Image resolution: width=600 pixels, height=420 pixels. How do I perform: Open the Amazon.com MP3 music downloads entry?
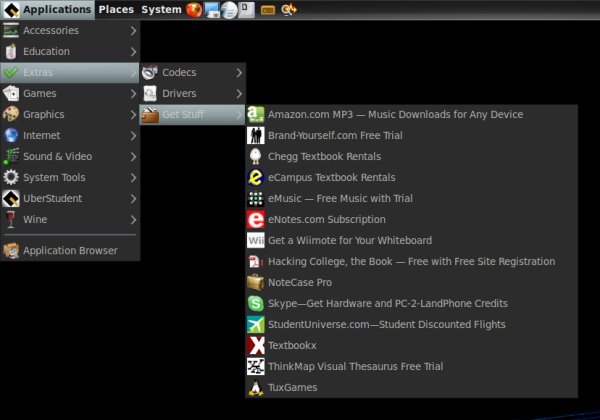[x=395, y=115]
